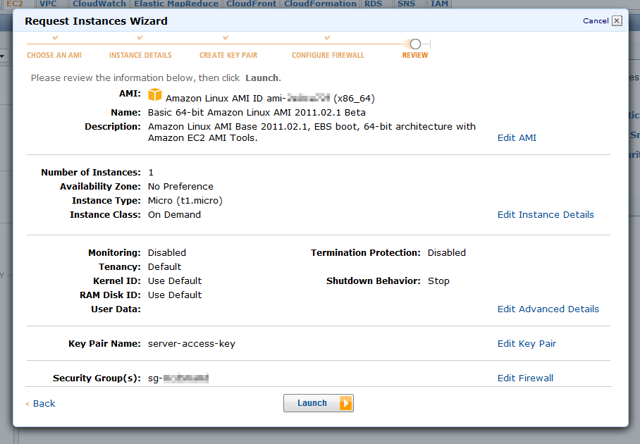This screenshot has height=444, width=640.
Task: Click the Launch button
Action: click(x=318, y=403)
